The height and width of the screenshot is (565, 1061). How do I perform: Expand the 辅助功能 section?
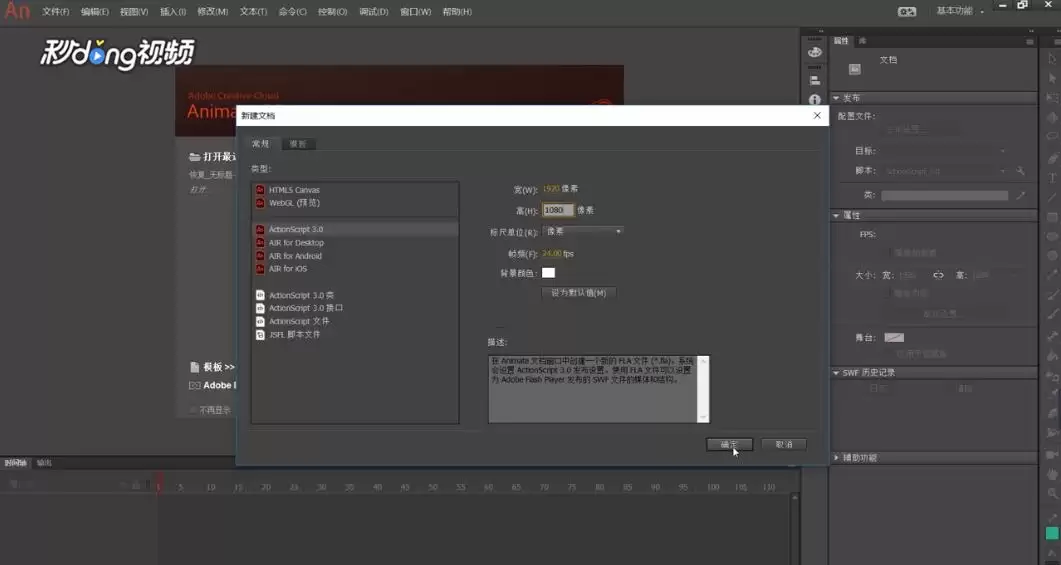[836, 458]
